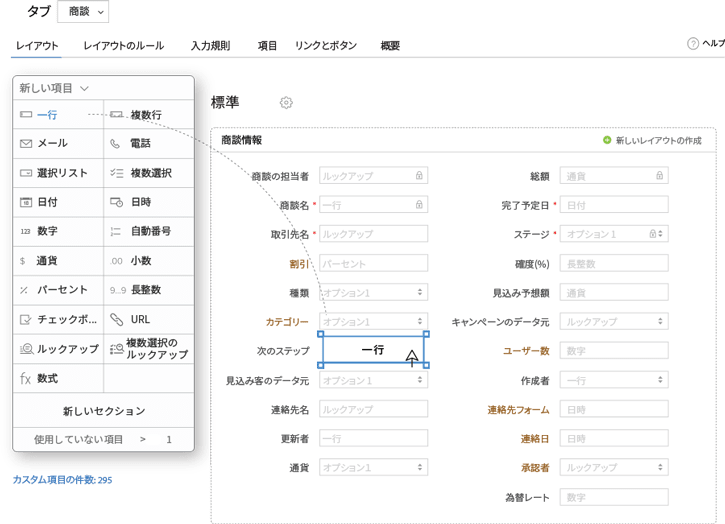Click the 数式 (formula) fx icon
The image size is (725, 524).
(25, 379)
